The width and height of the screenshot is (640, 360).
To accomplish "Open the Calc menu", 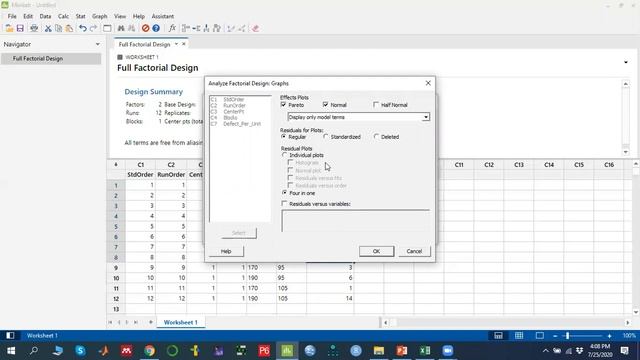I will coord(63,16).
